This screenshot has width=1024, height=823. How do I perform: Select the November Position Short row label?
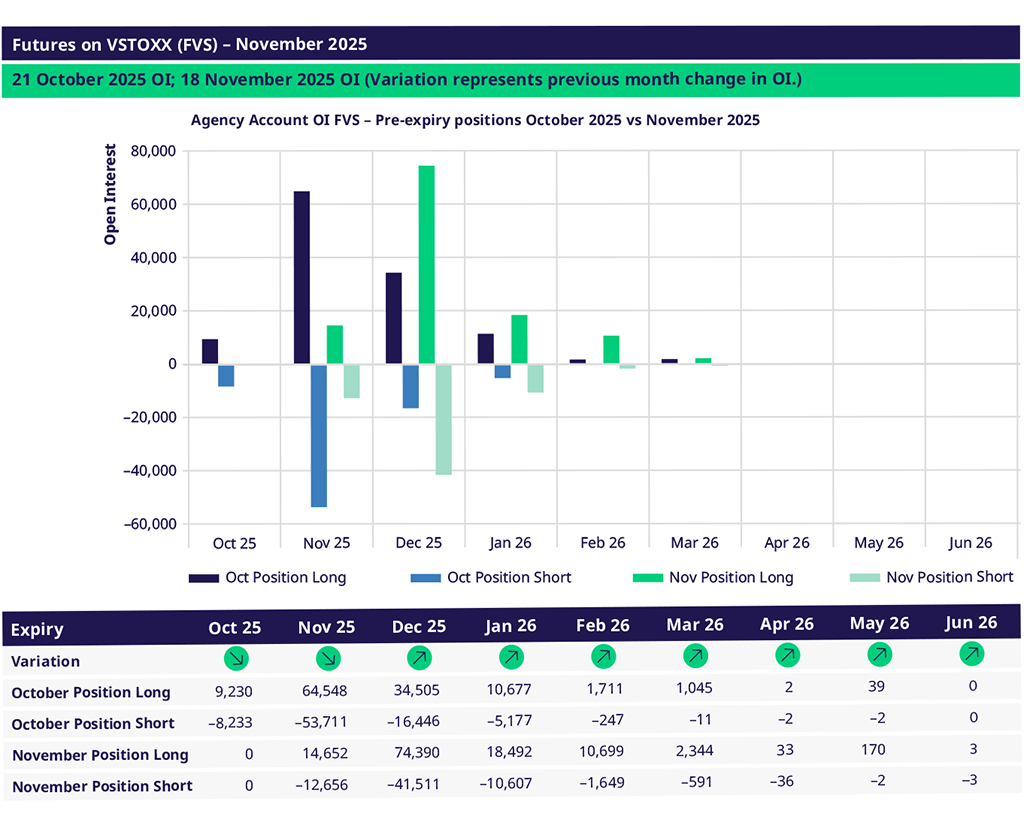[x=102, y=786]
